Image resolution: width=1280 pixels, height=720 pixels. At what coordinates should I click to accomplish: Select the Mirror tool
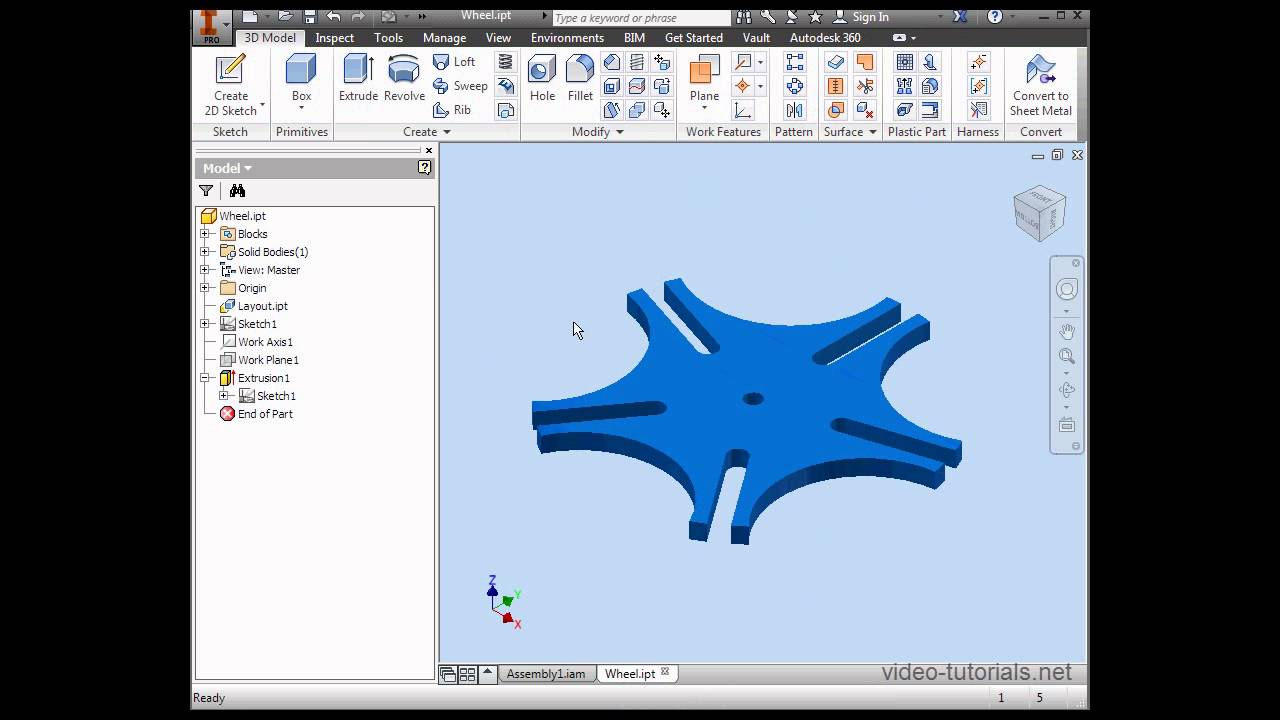pos(794,110)
